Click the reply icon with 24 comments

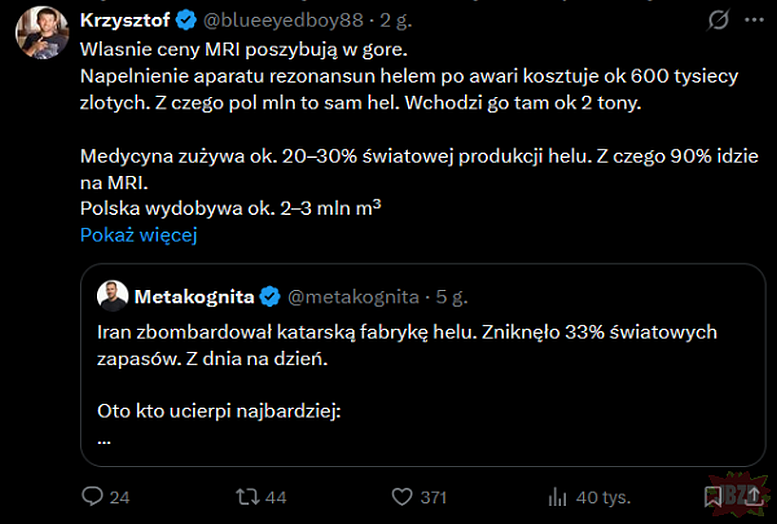coord(93,496)
